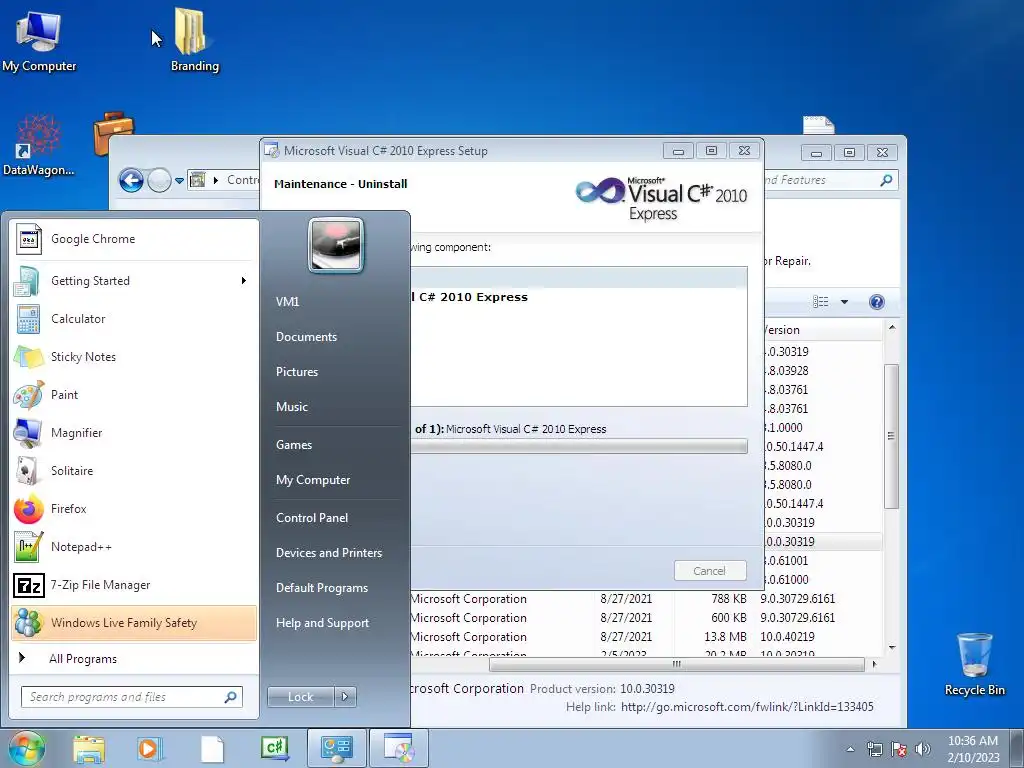The width and height of the screenshot is (1024, 768).
Task: Click the uninstall progress bar
Action: click(579, 446)
